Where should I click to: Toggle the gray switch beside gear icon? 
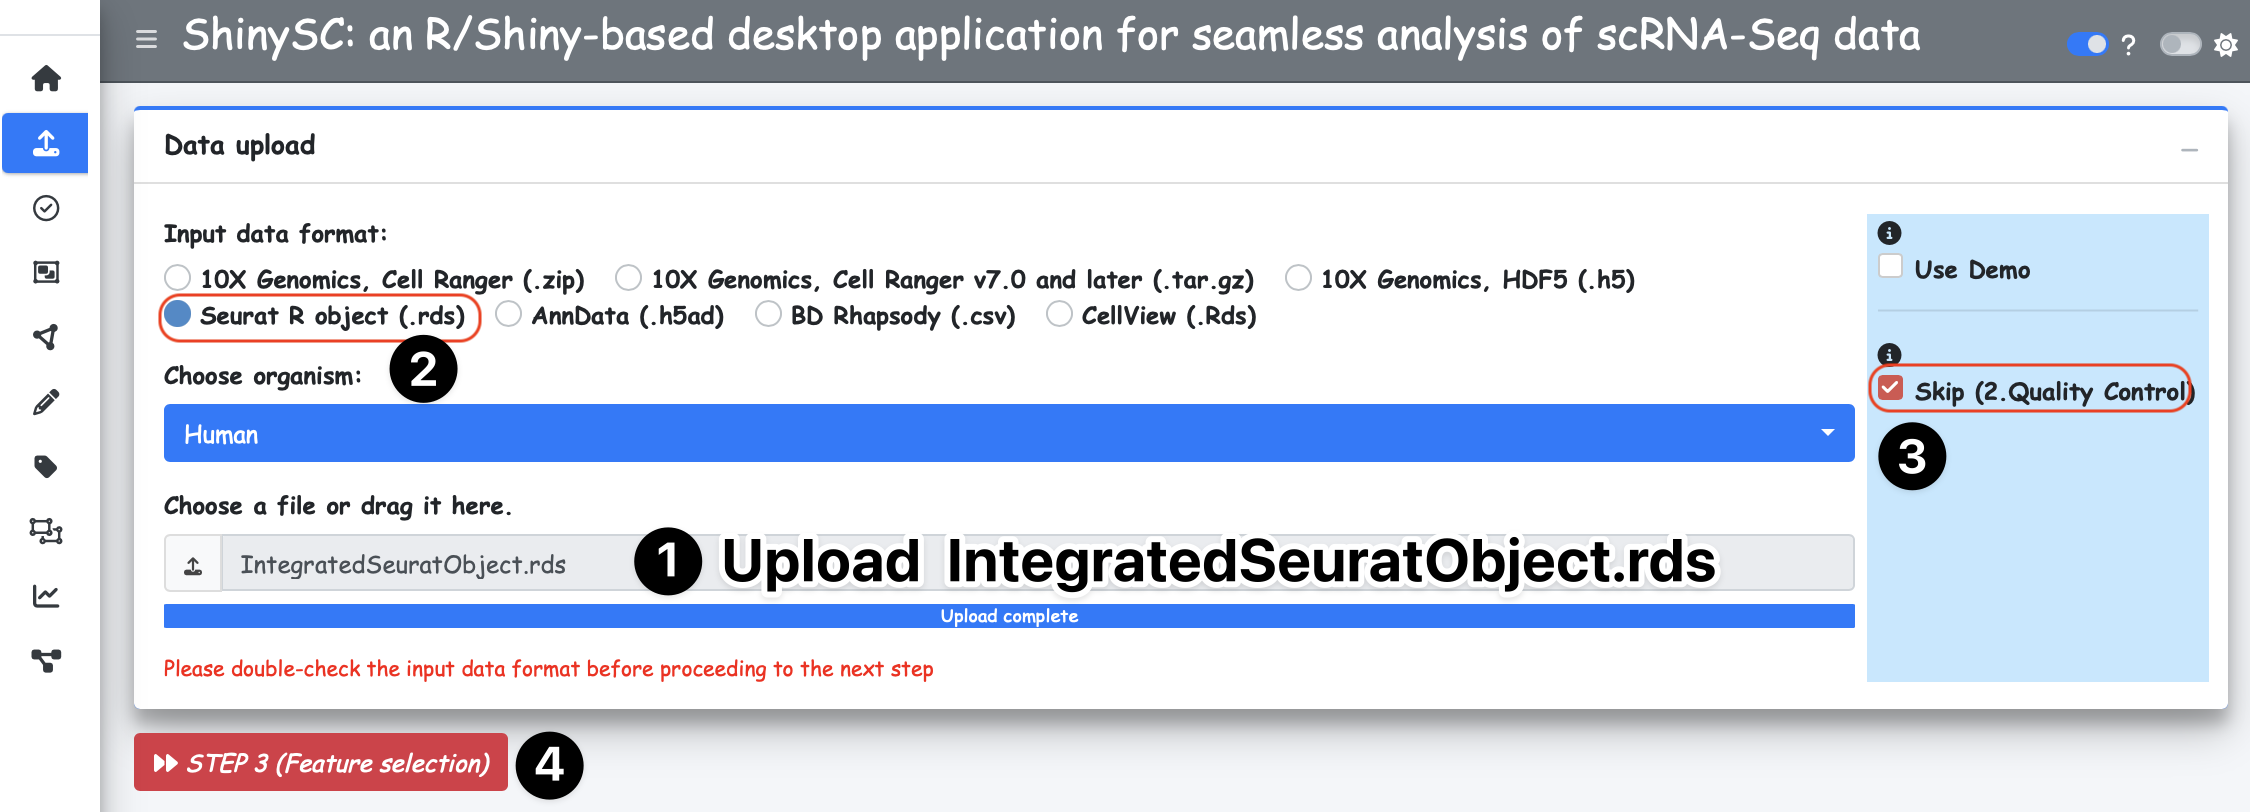(2179, 44)
